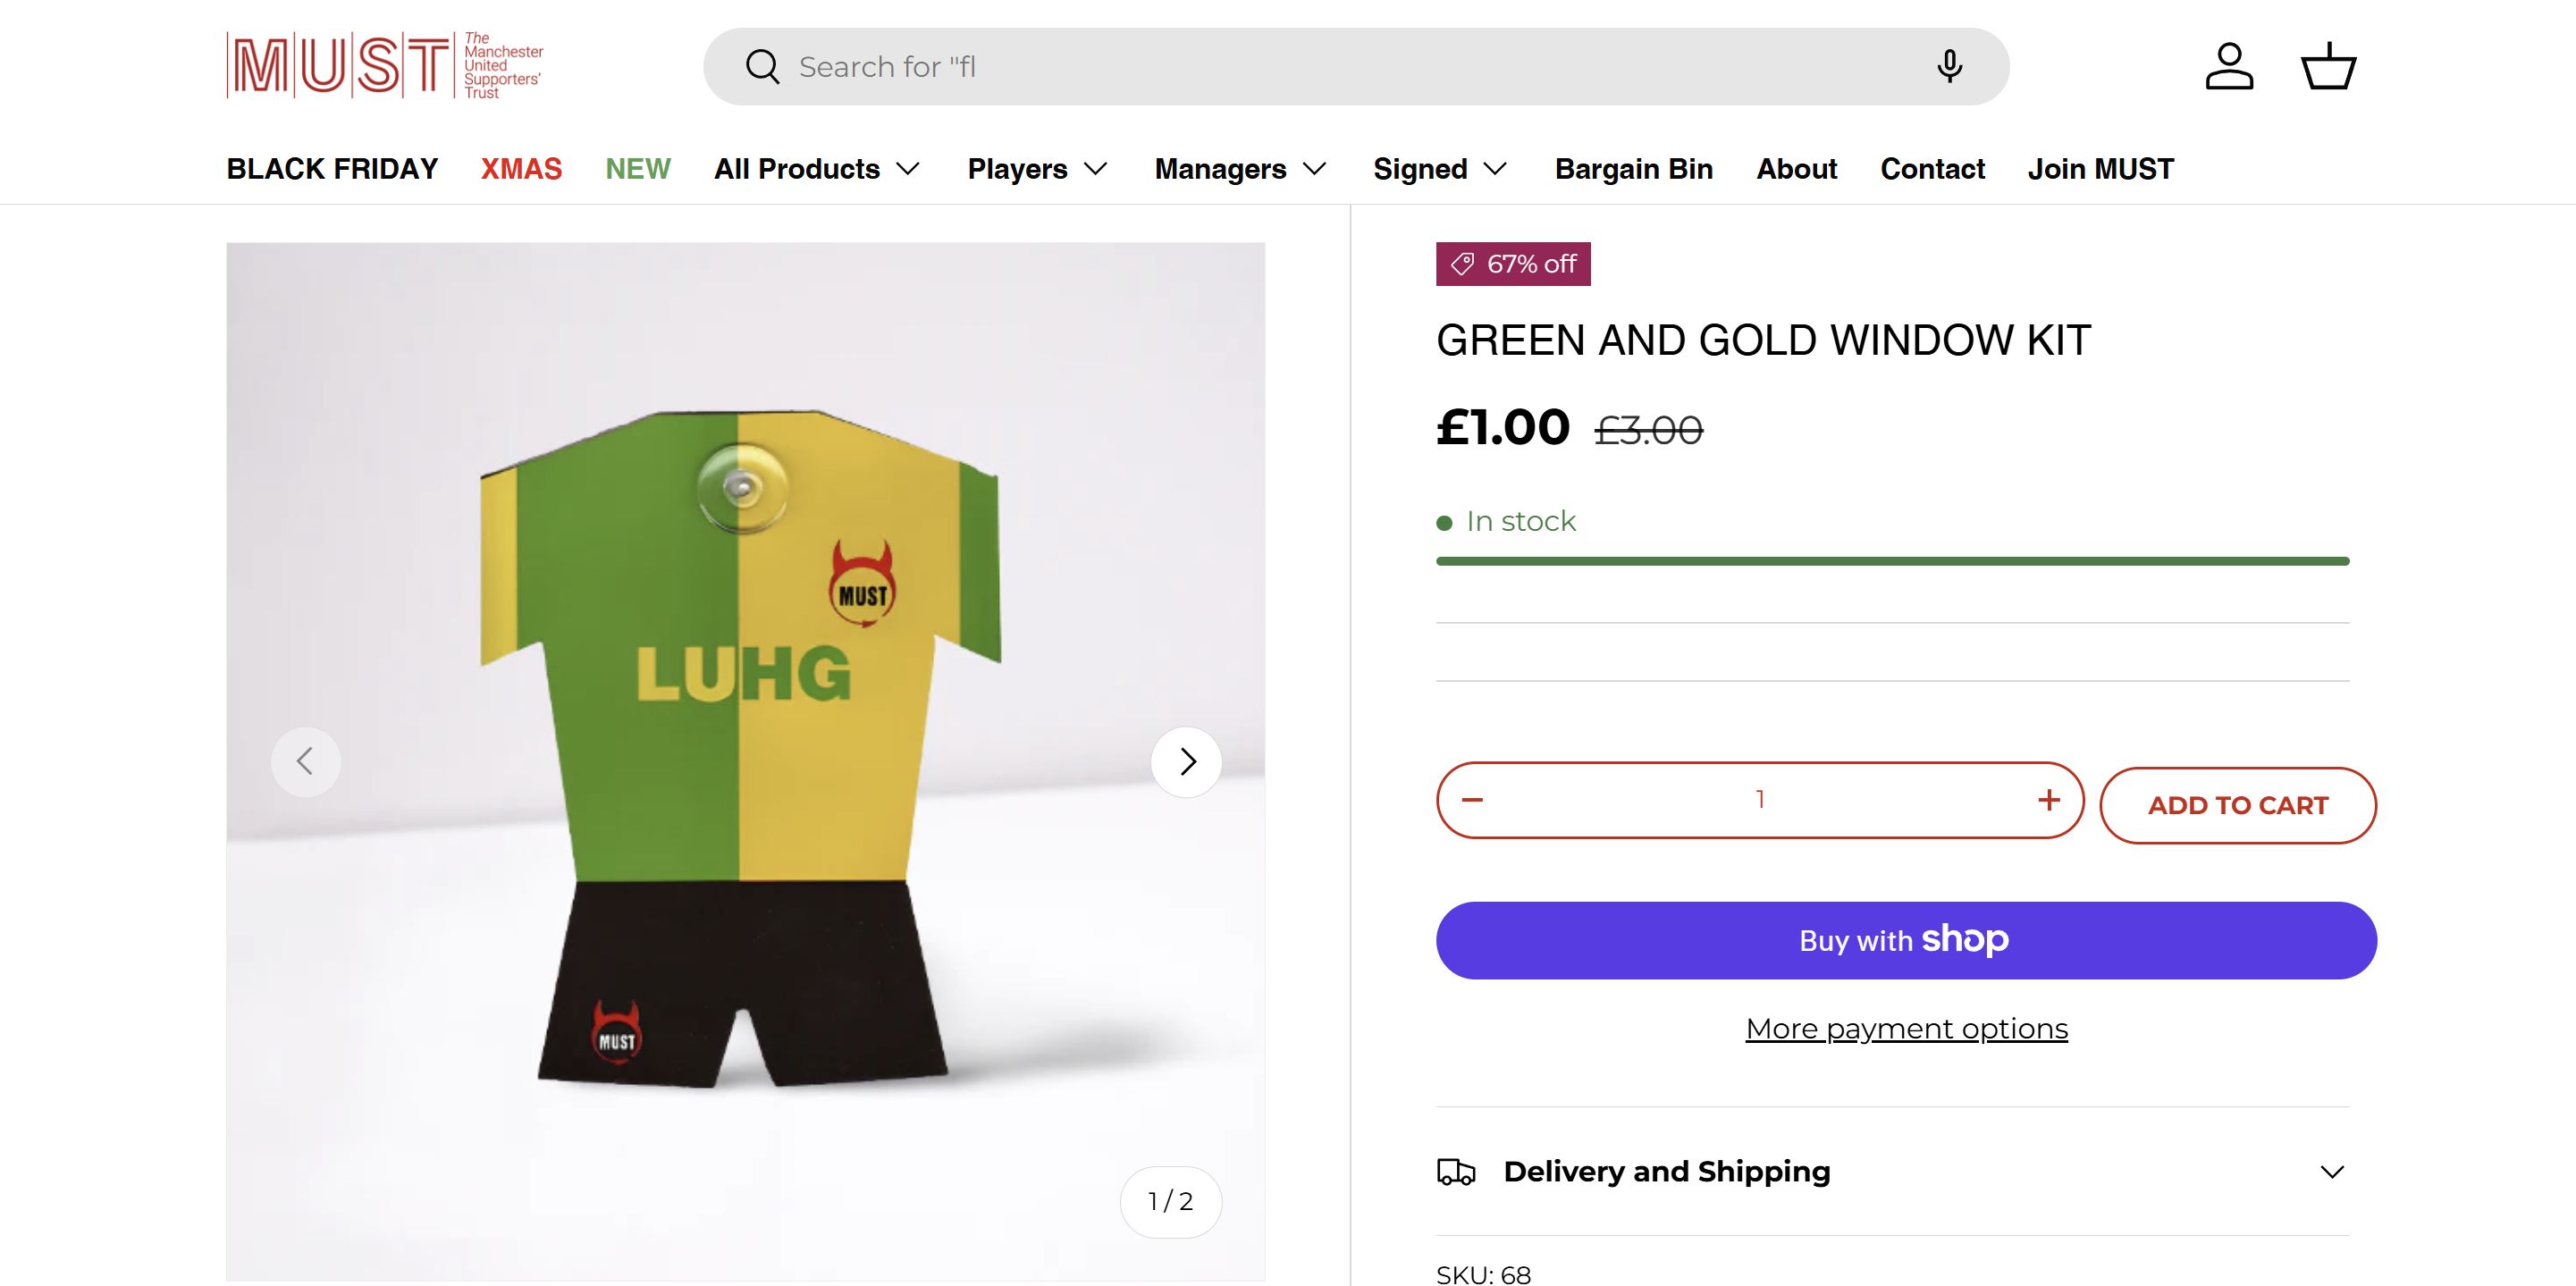Activate voice search microphone icon
Screen dimensions: 2576x1286
pyautogui.click(x=1948, y=67)
